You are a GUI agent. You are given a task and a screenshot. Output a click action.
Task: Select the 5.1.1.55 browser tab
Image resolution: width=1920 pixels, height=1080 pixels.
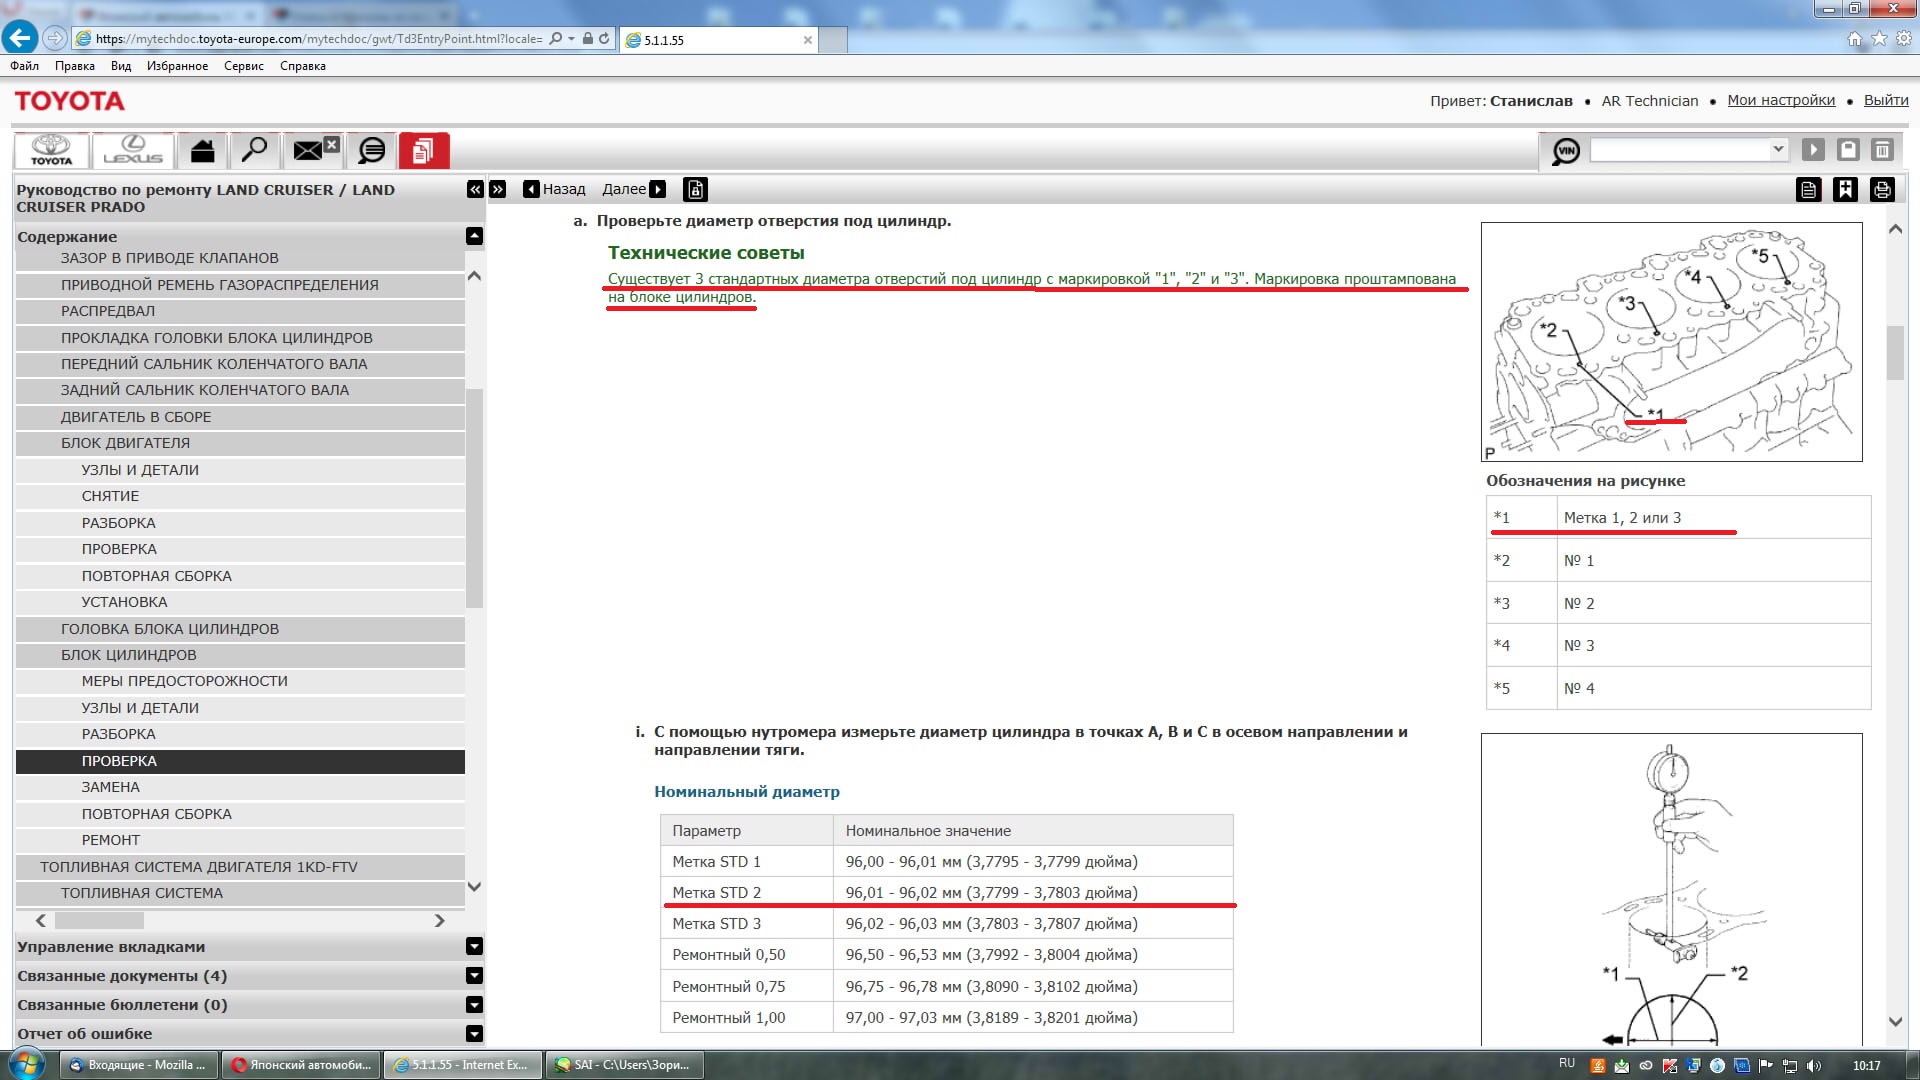pyautogui.click(x=718, y=40)
